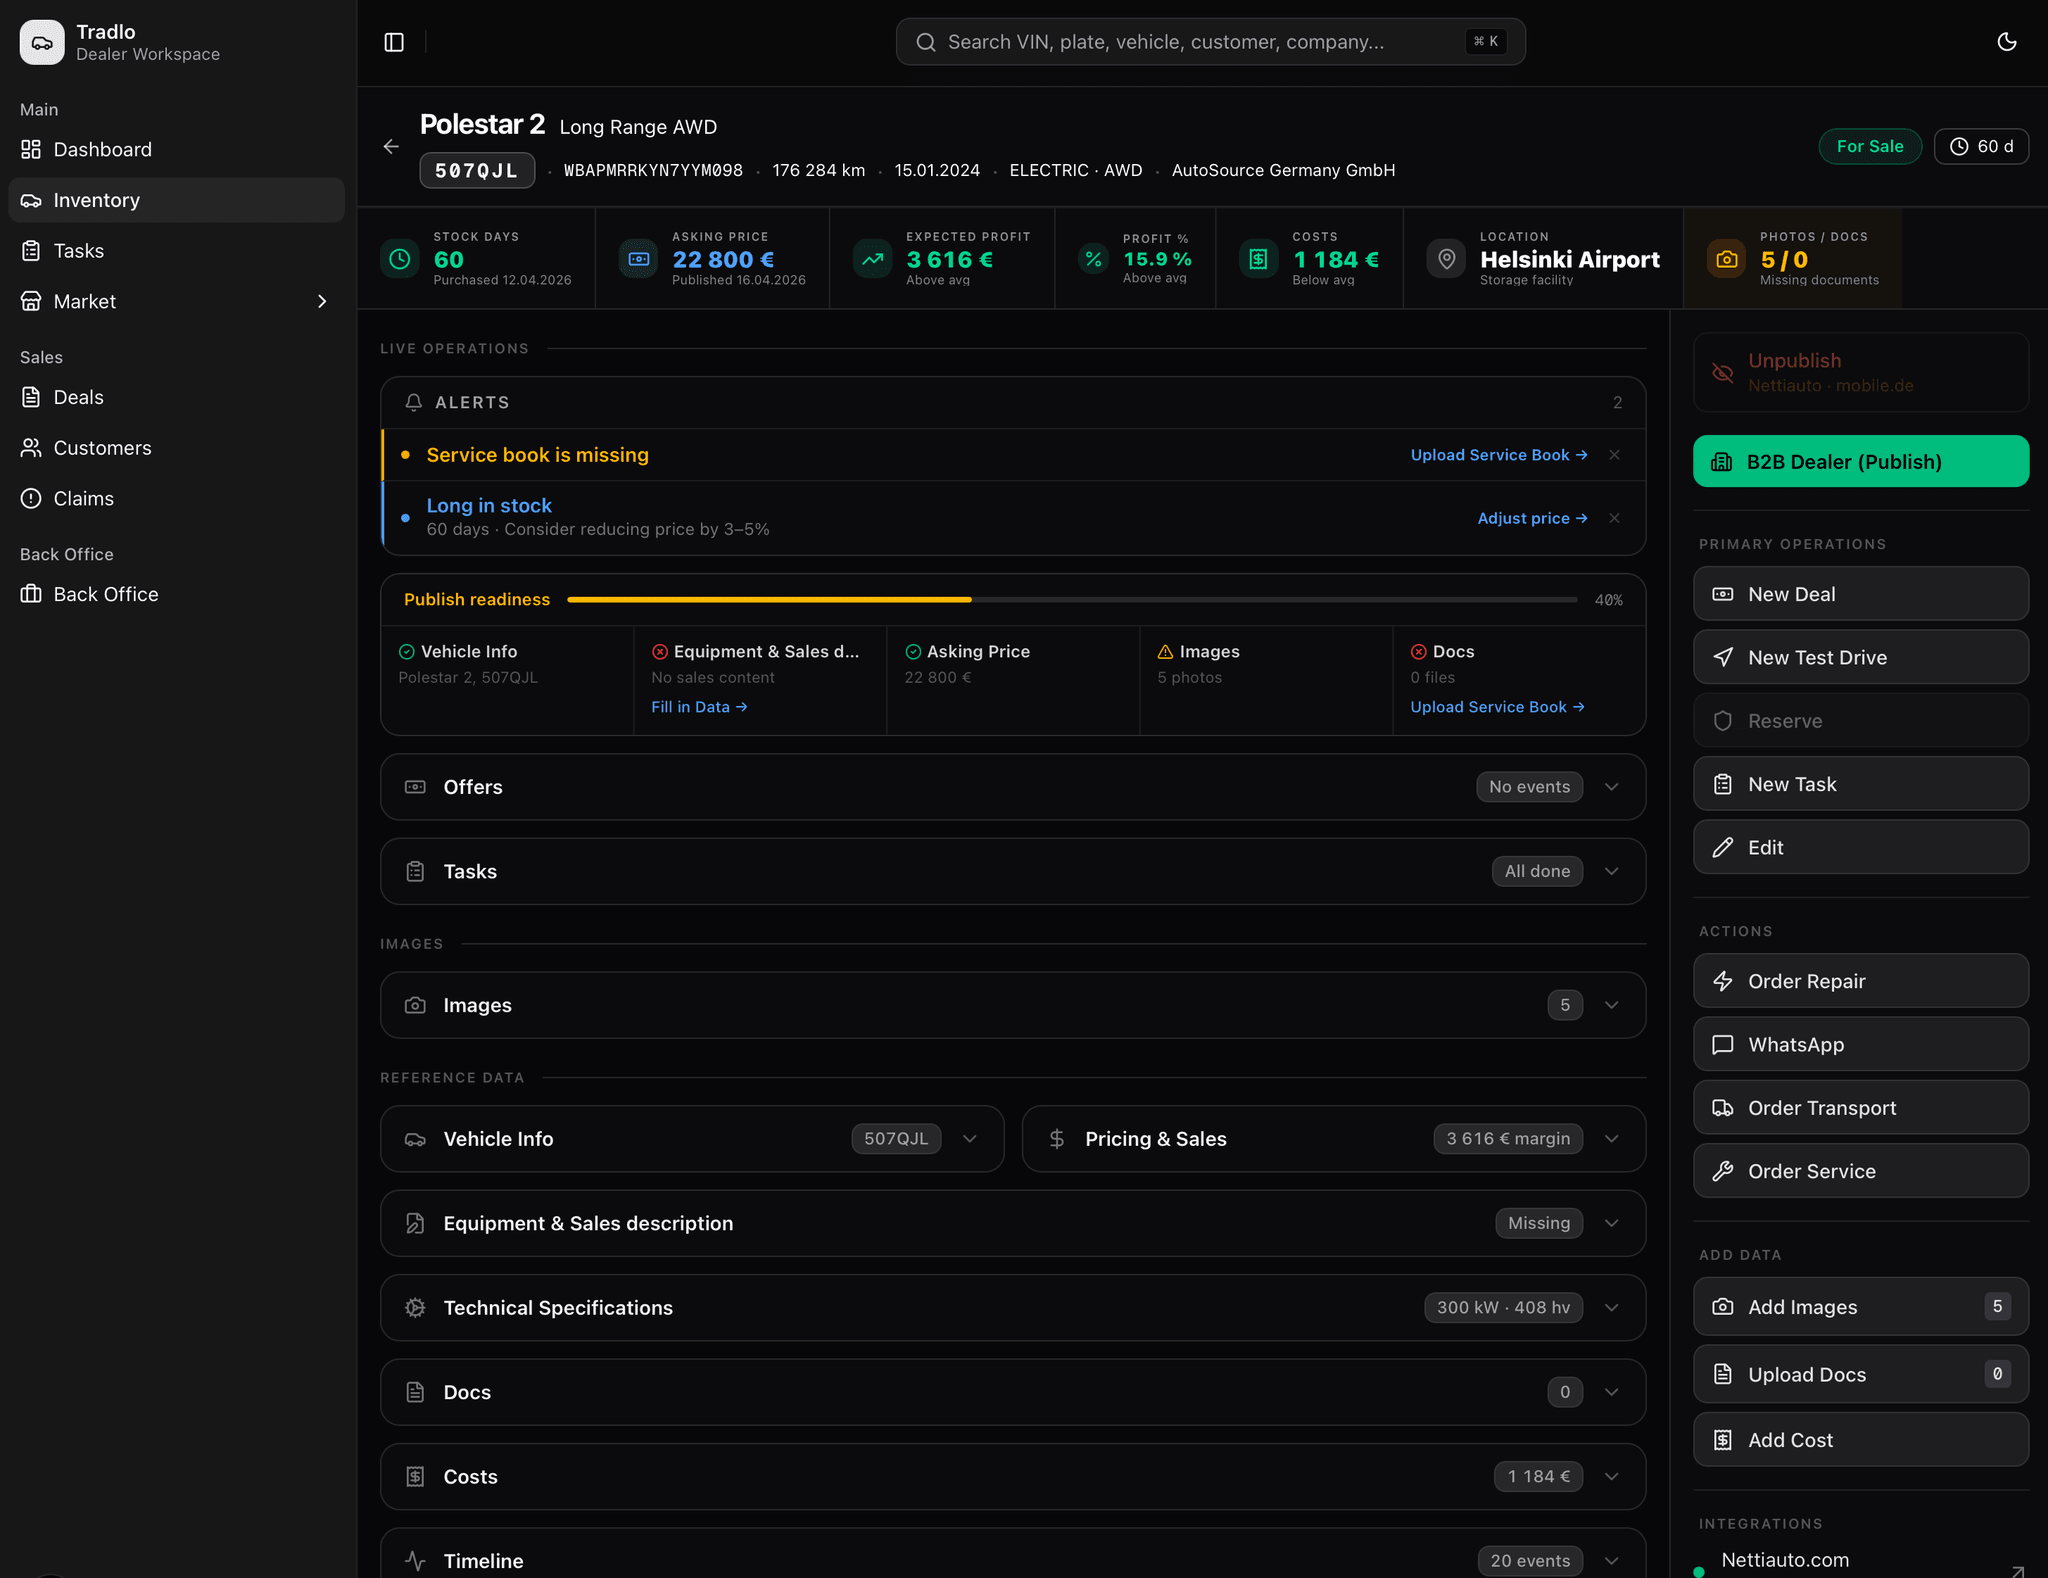
Task: Click Order Repair action
Action: [x=1861, y=981]
